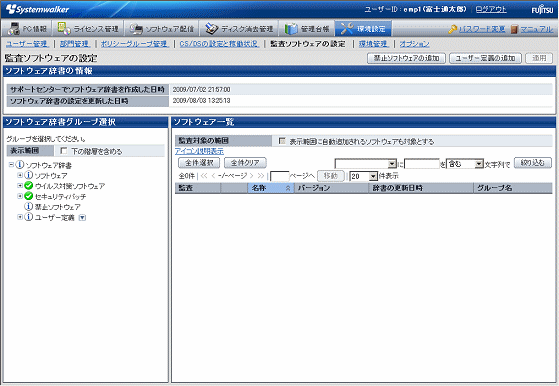Click the 全件クリア button

pyautogui.click(x=245, y=163)
